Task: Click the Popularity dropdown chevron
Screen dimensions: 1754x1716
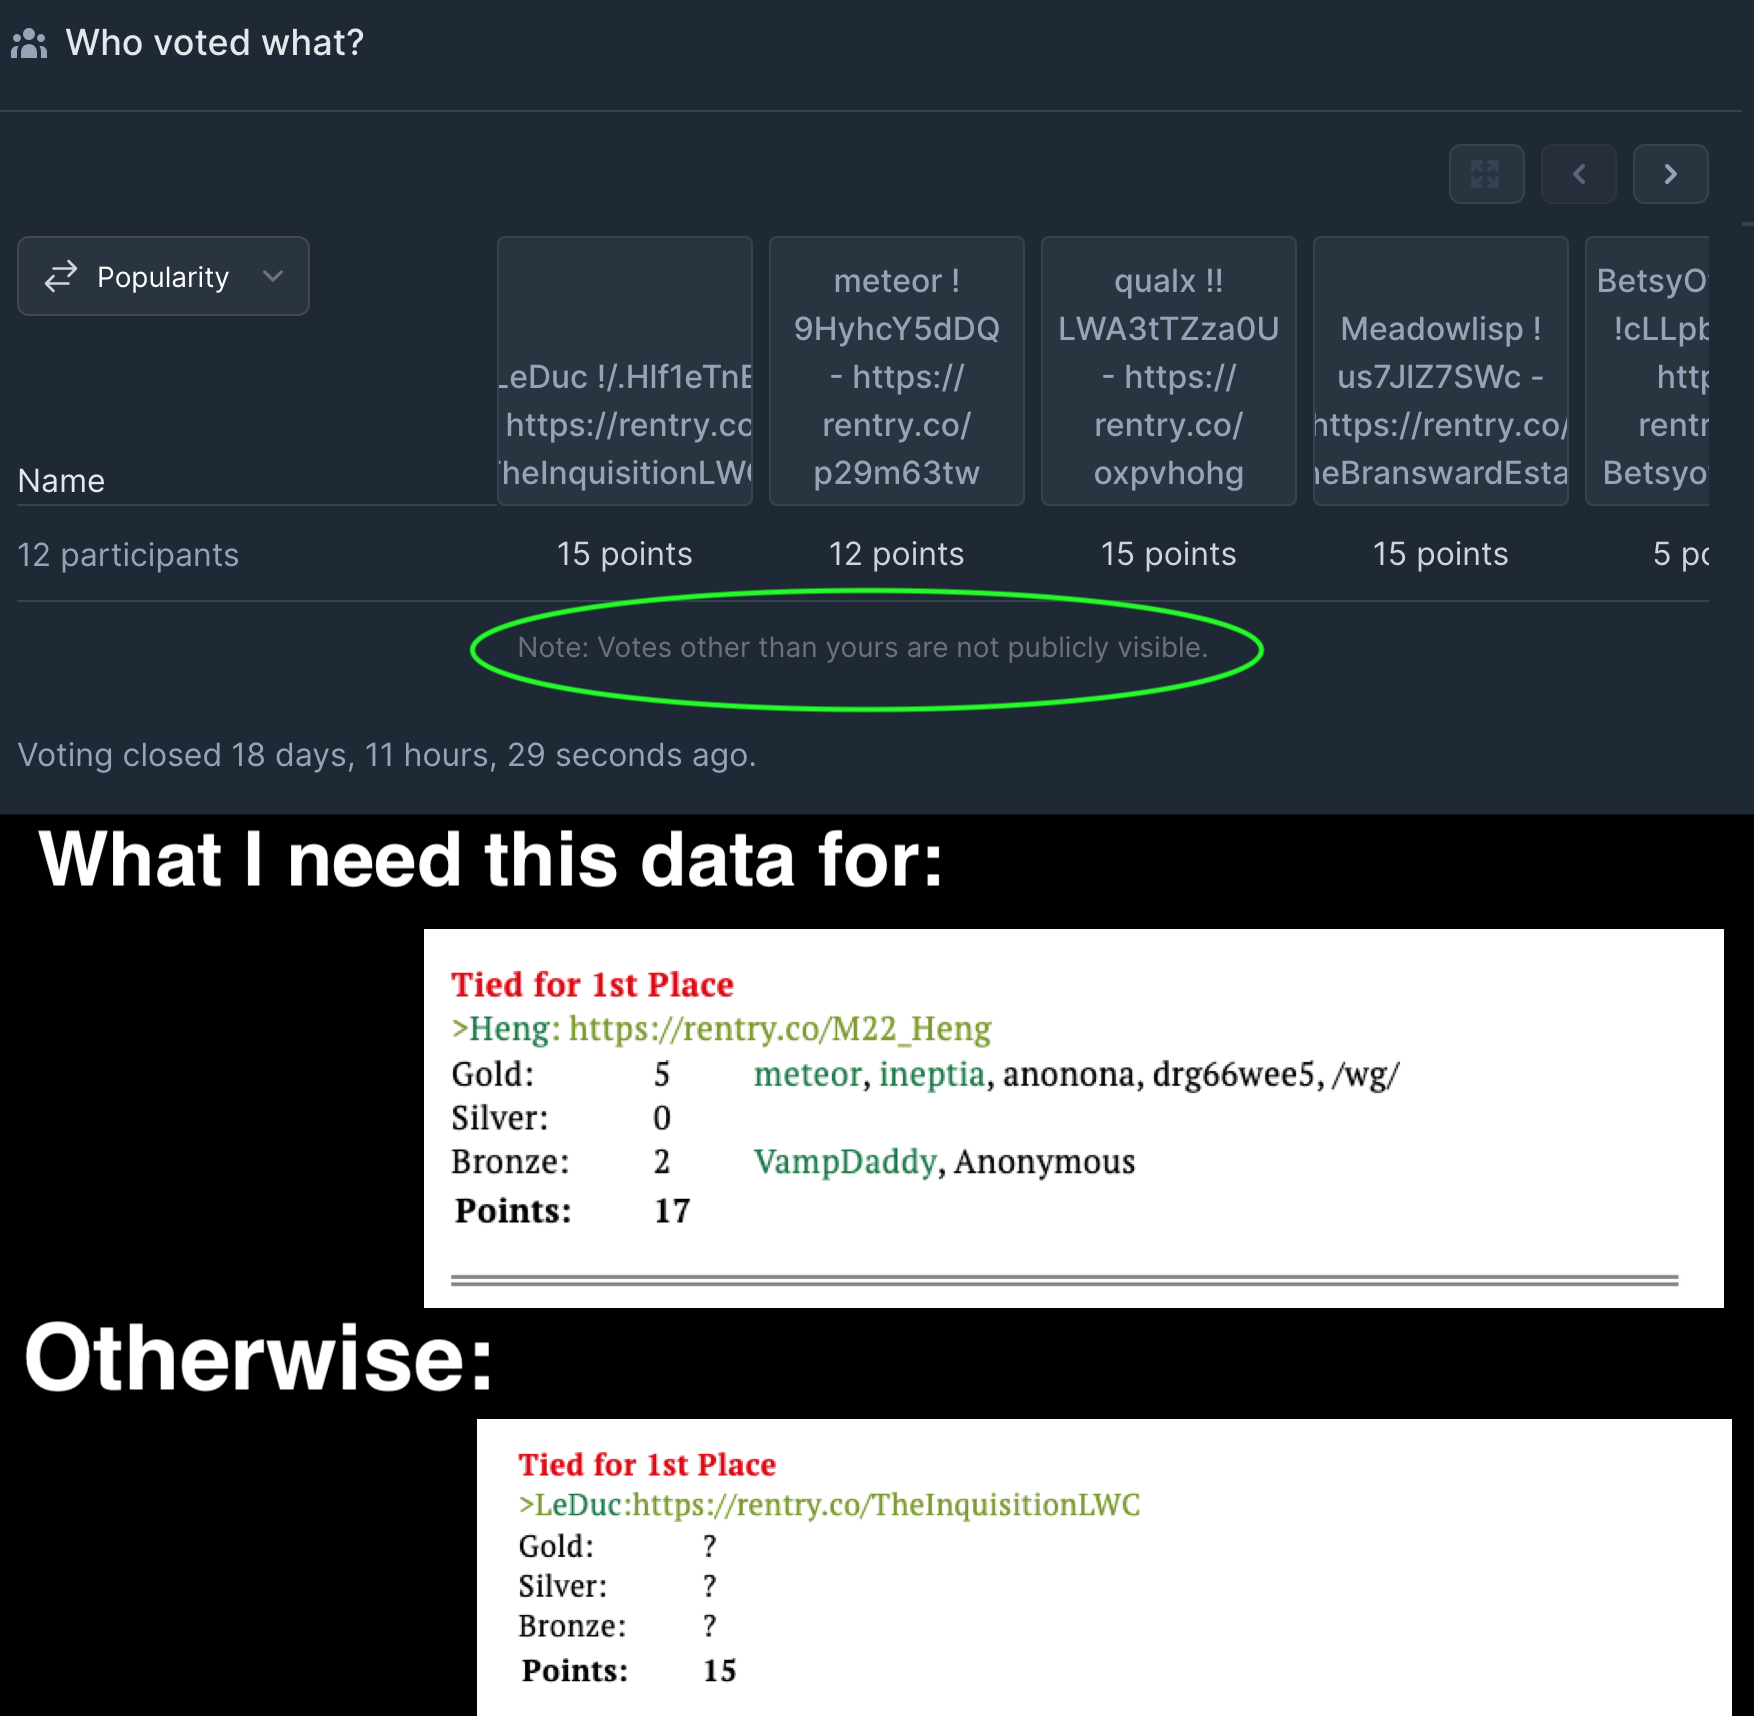Action: pyautogui.click(x=273, y=276)
